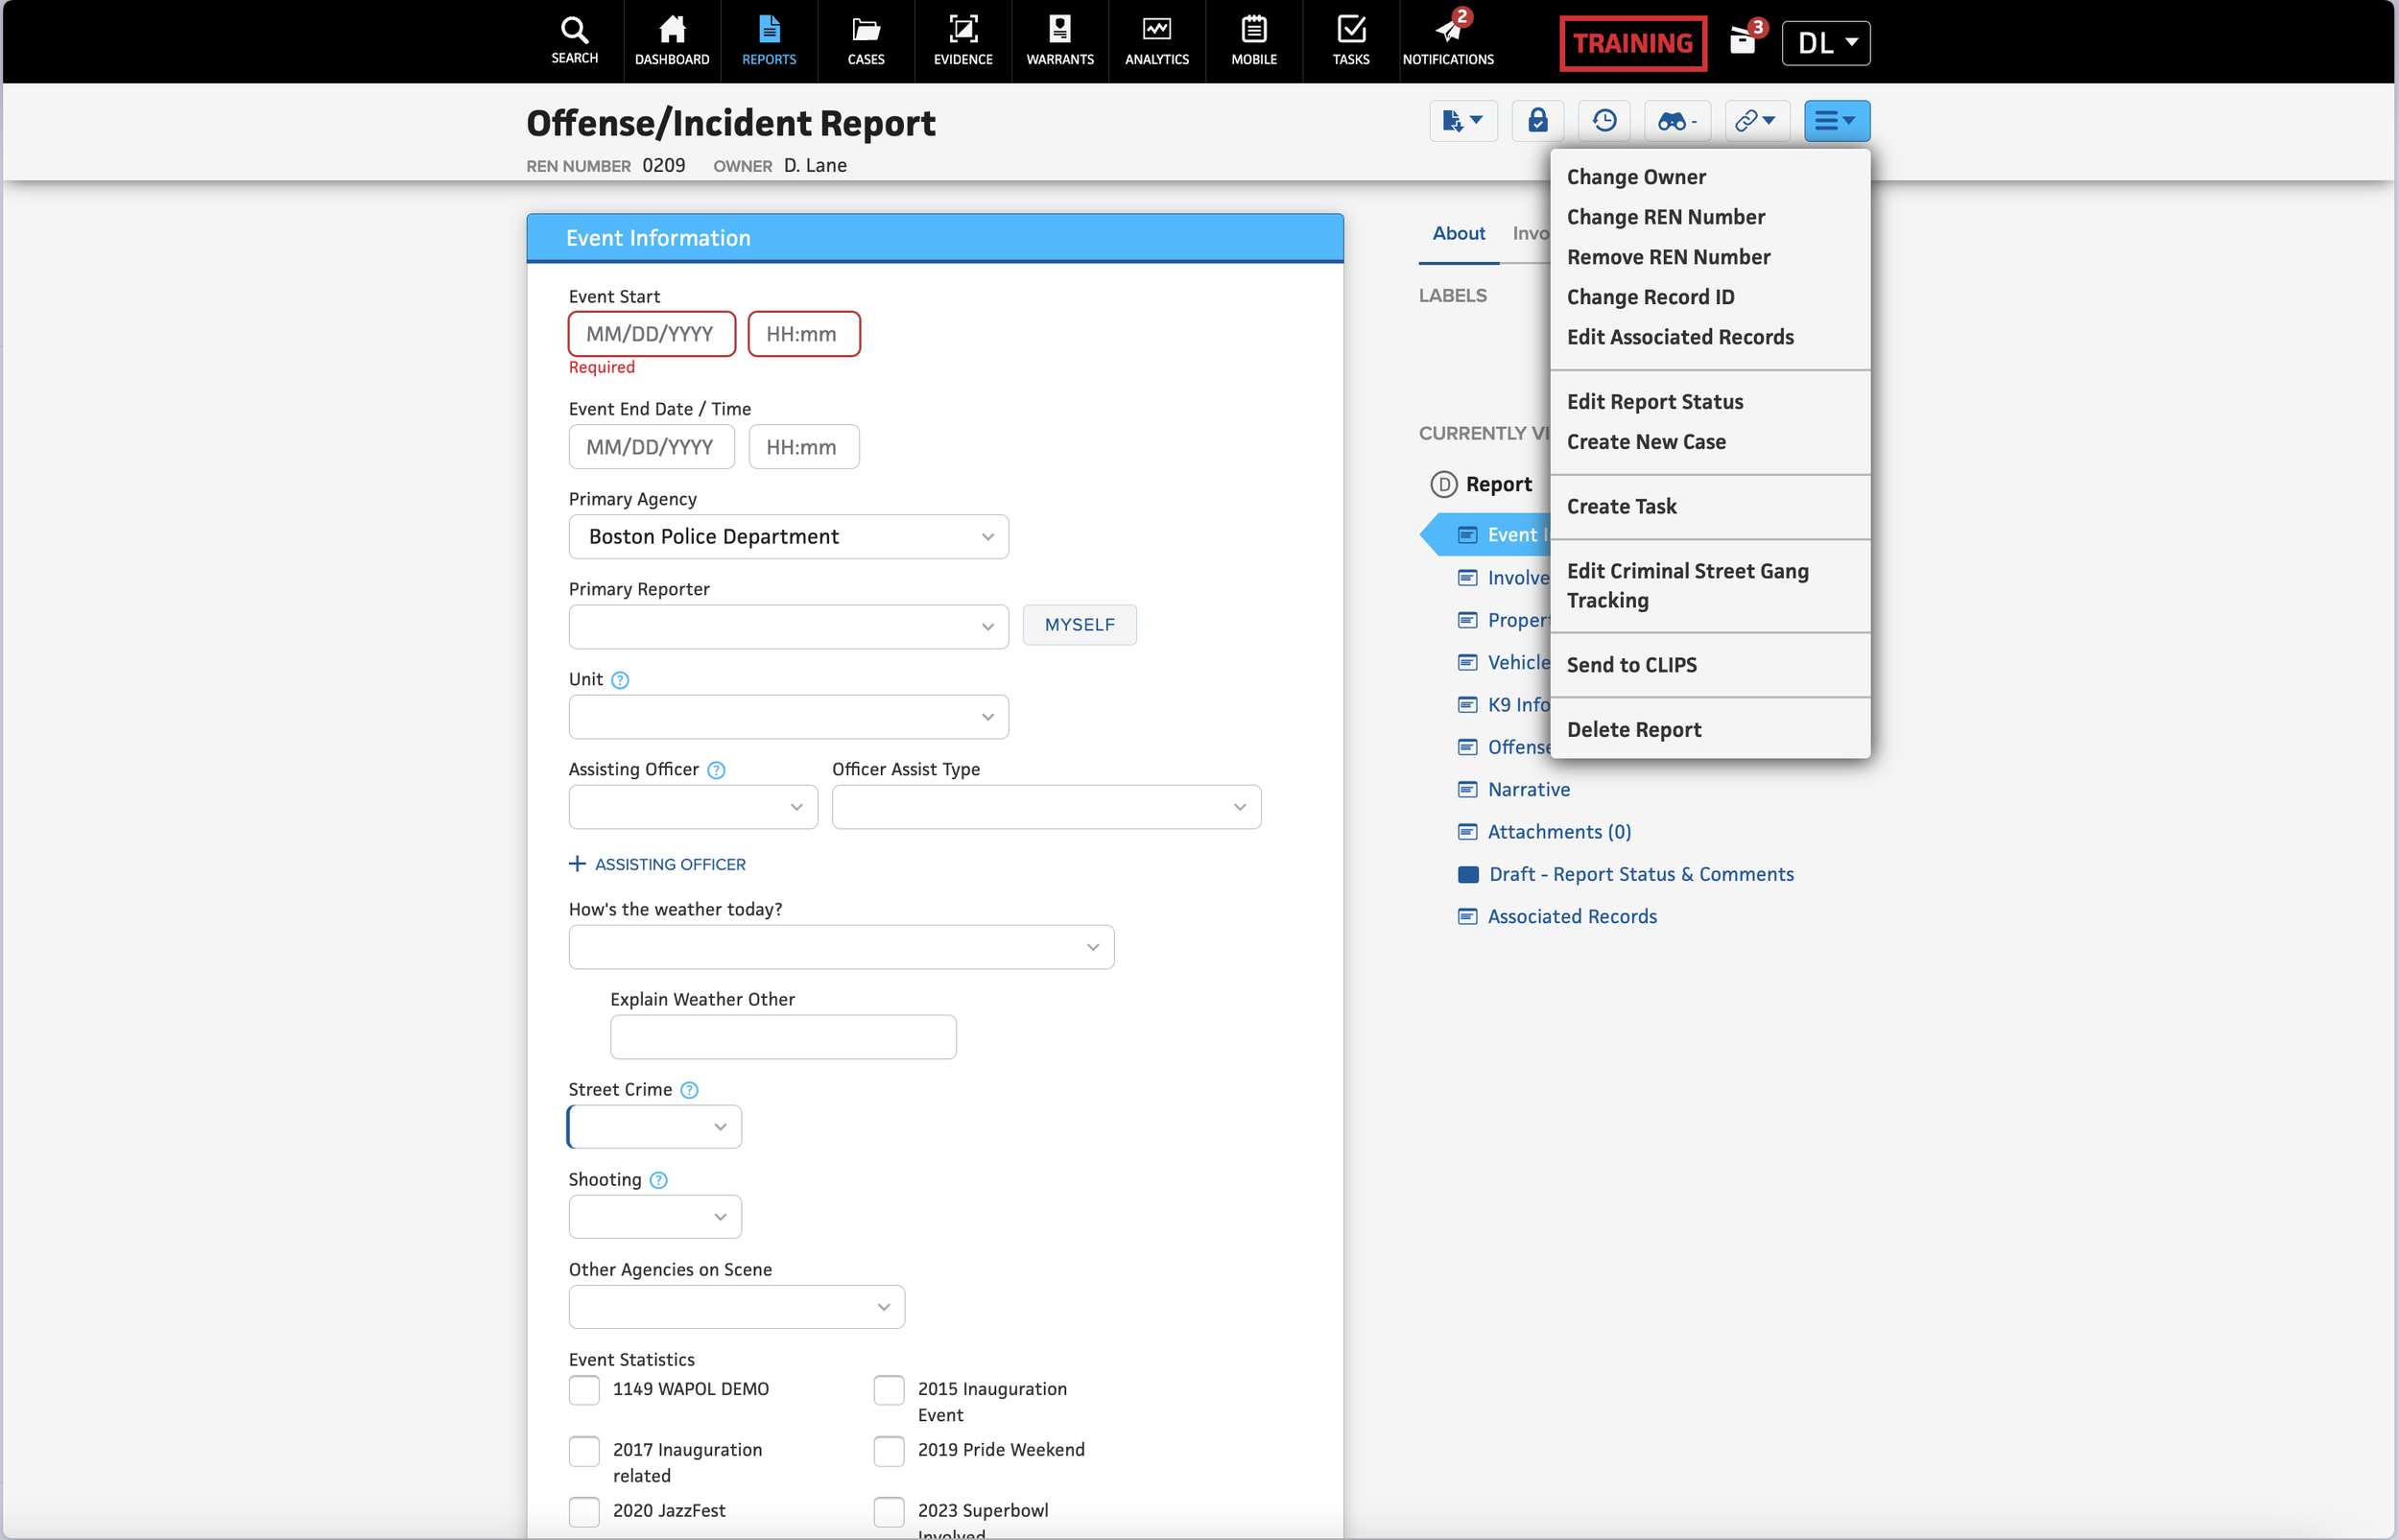Select Change Owner from the menu
The height and width of the screenshot is (1540, 2399).
tap(1636, 177)
